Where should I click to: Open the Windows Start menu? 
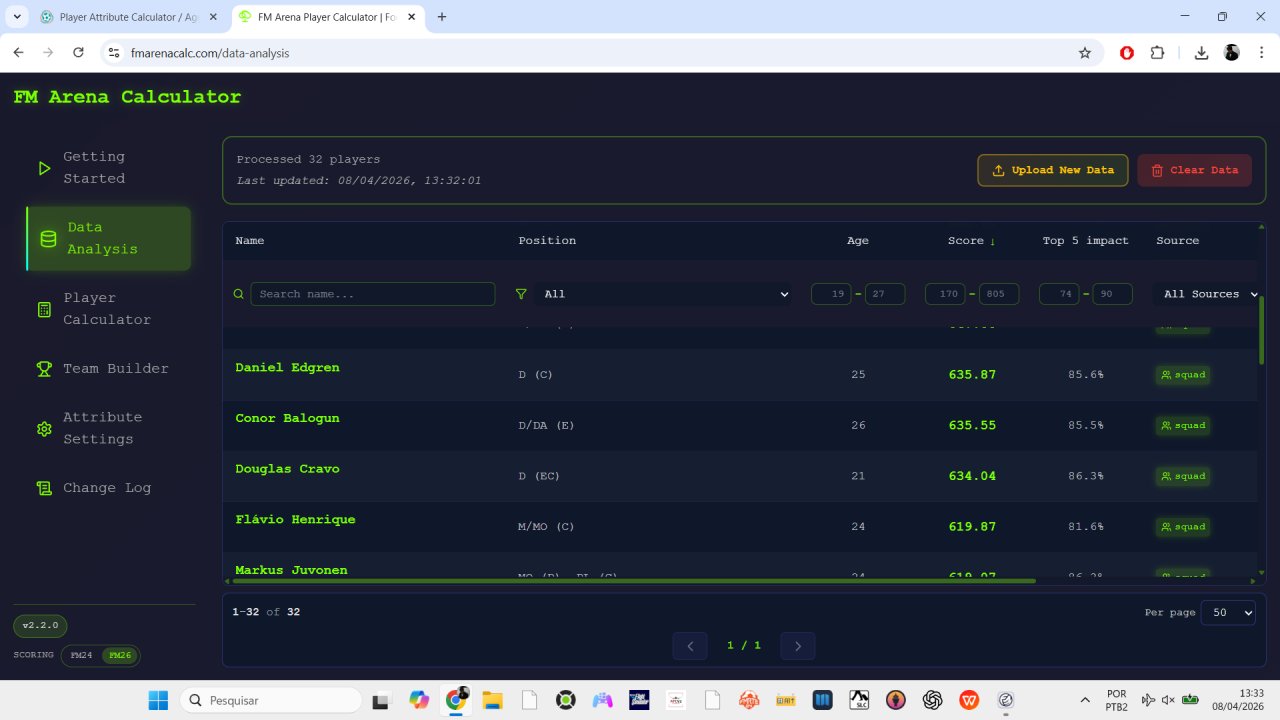158,700
